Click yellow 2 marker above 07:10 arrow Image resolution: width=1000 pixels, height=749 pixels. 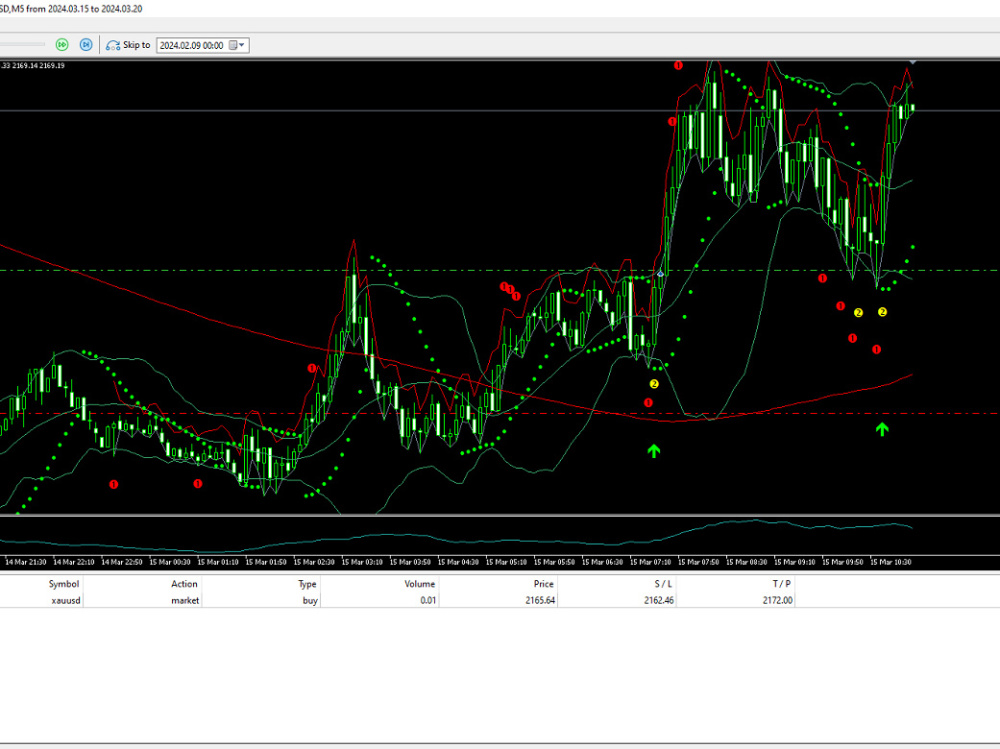(x=654, y=384)
